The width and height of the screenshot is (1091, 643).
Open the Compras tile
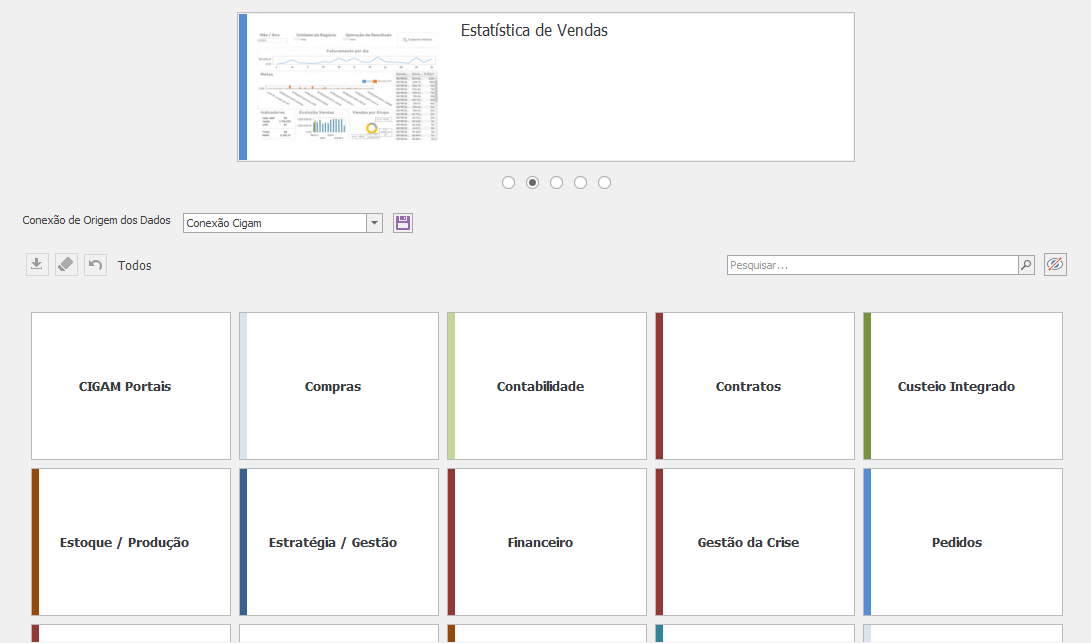click(339, 386)
